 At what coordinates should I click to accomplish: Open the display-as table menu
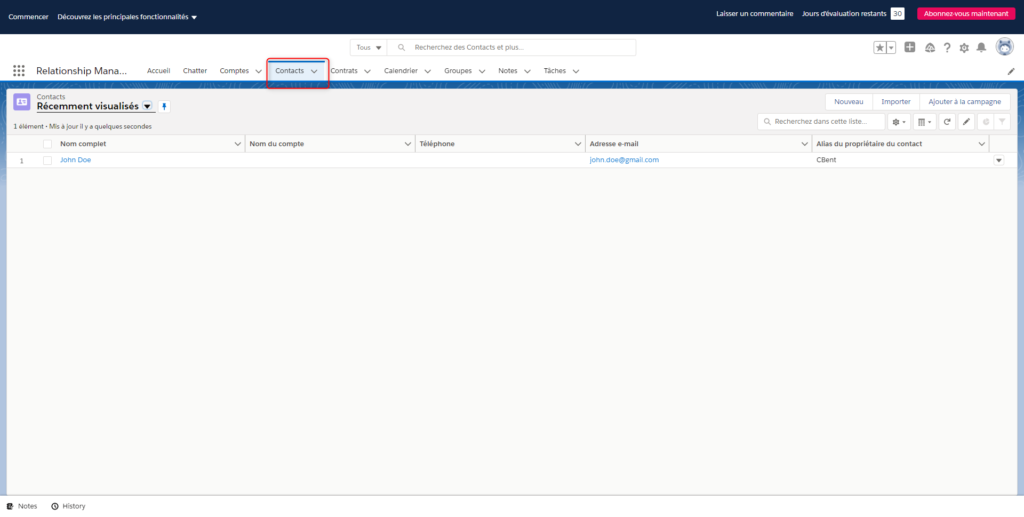coord(924,122)
